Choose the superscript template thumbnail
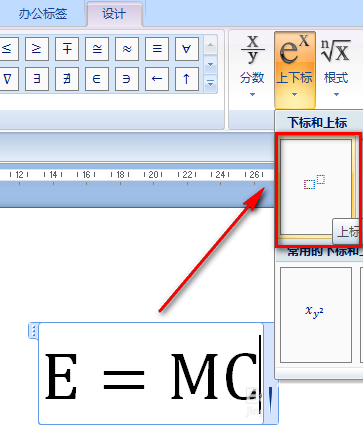This screenshot has height=429, width=363. pos(316,187)
